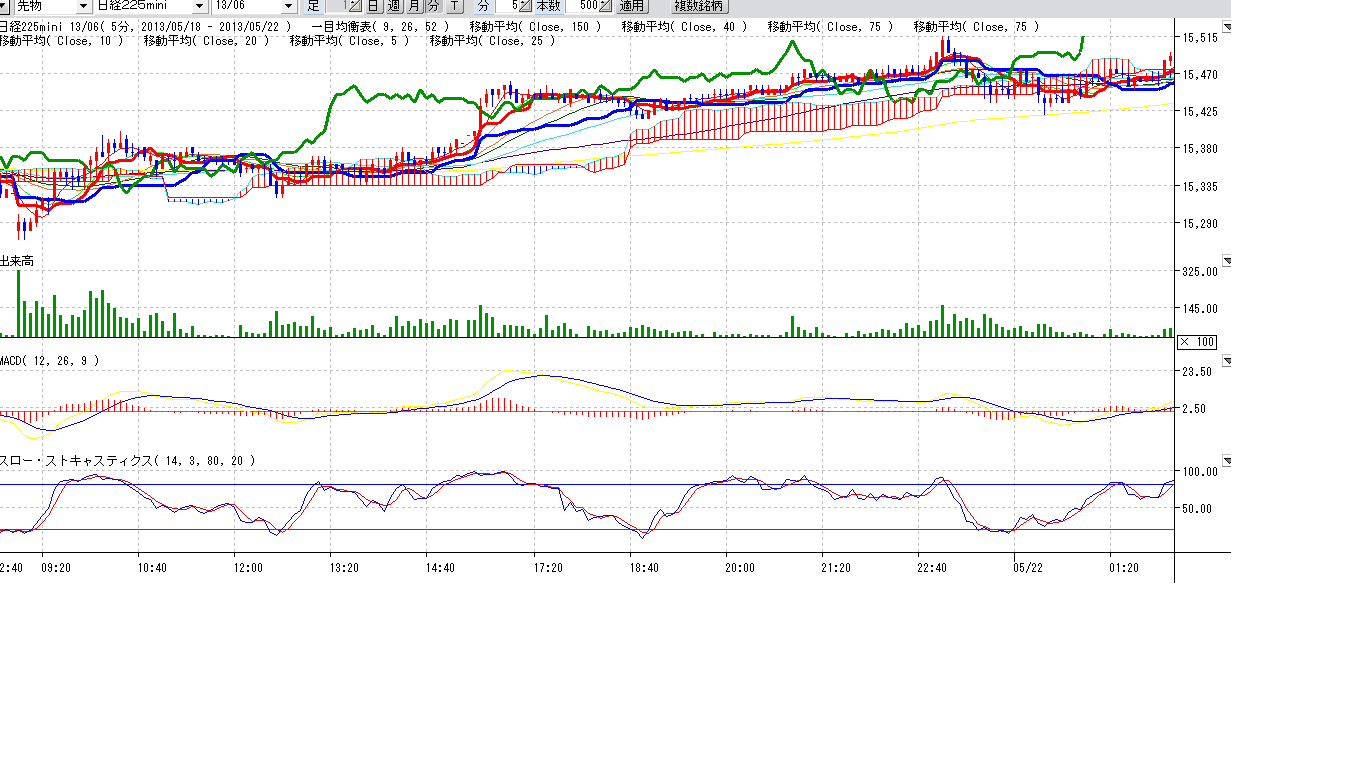Select the daily (日) timeframe button

click(373, 6)
